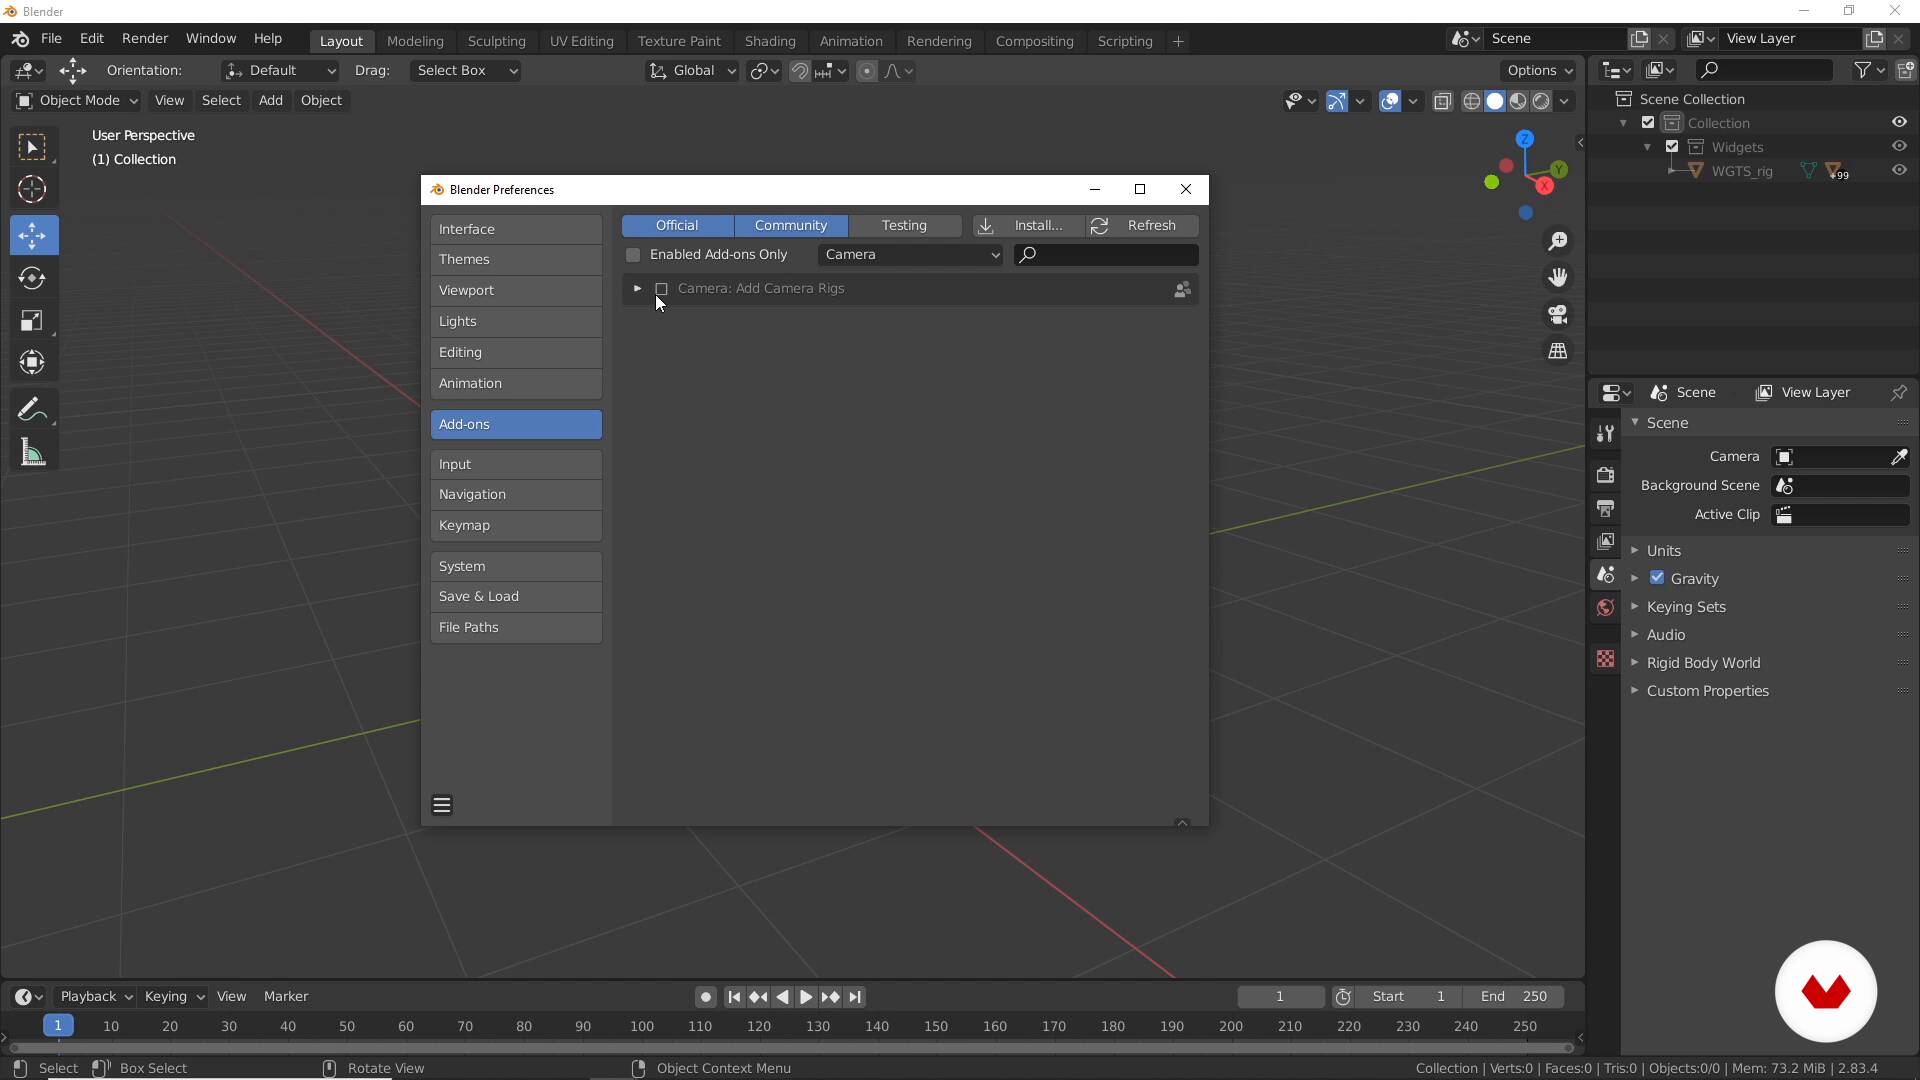Hide WGTS_rig with its eye icon
Screen dimensions: 1920x1080
1899,170
